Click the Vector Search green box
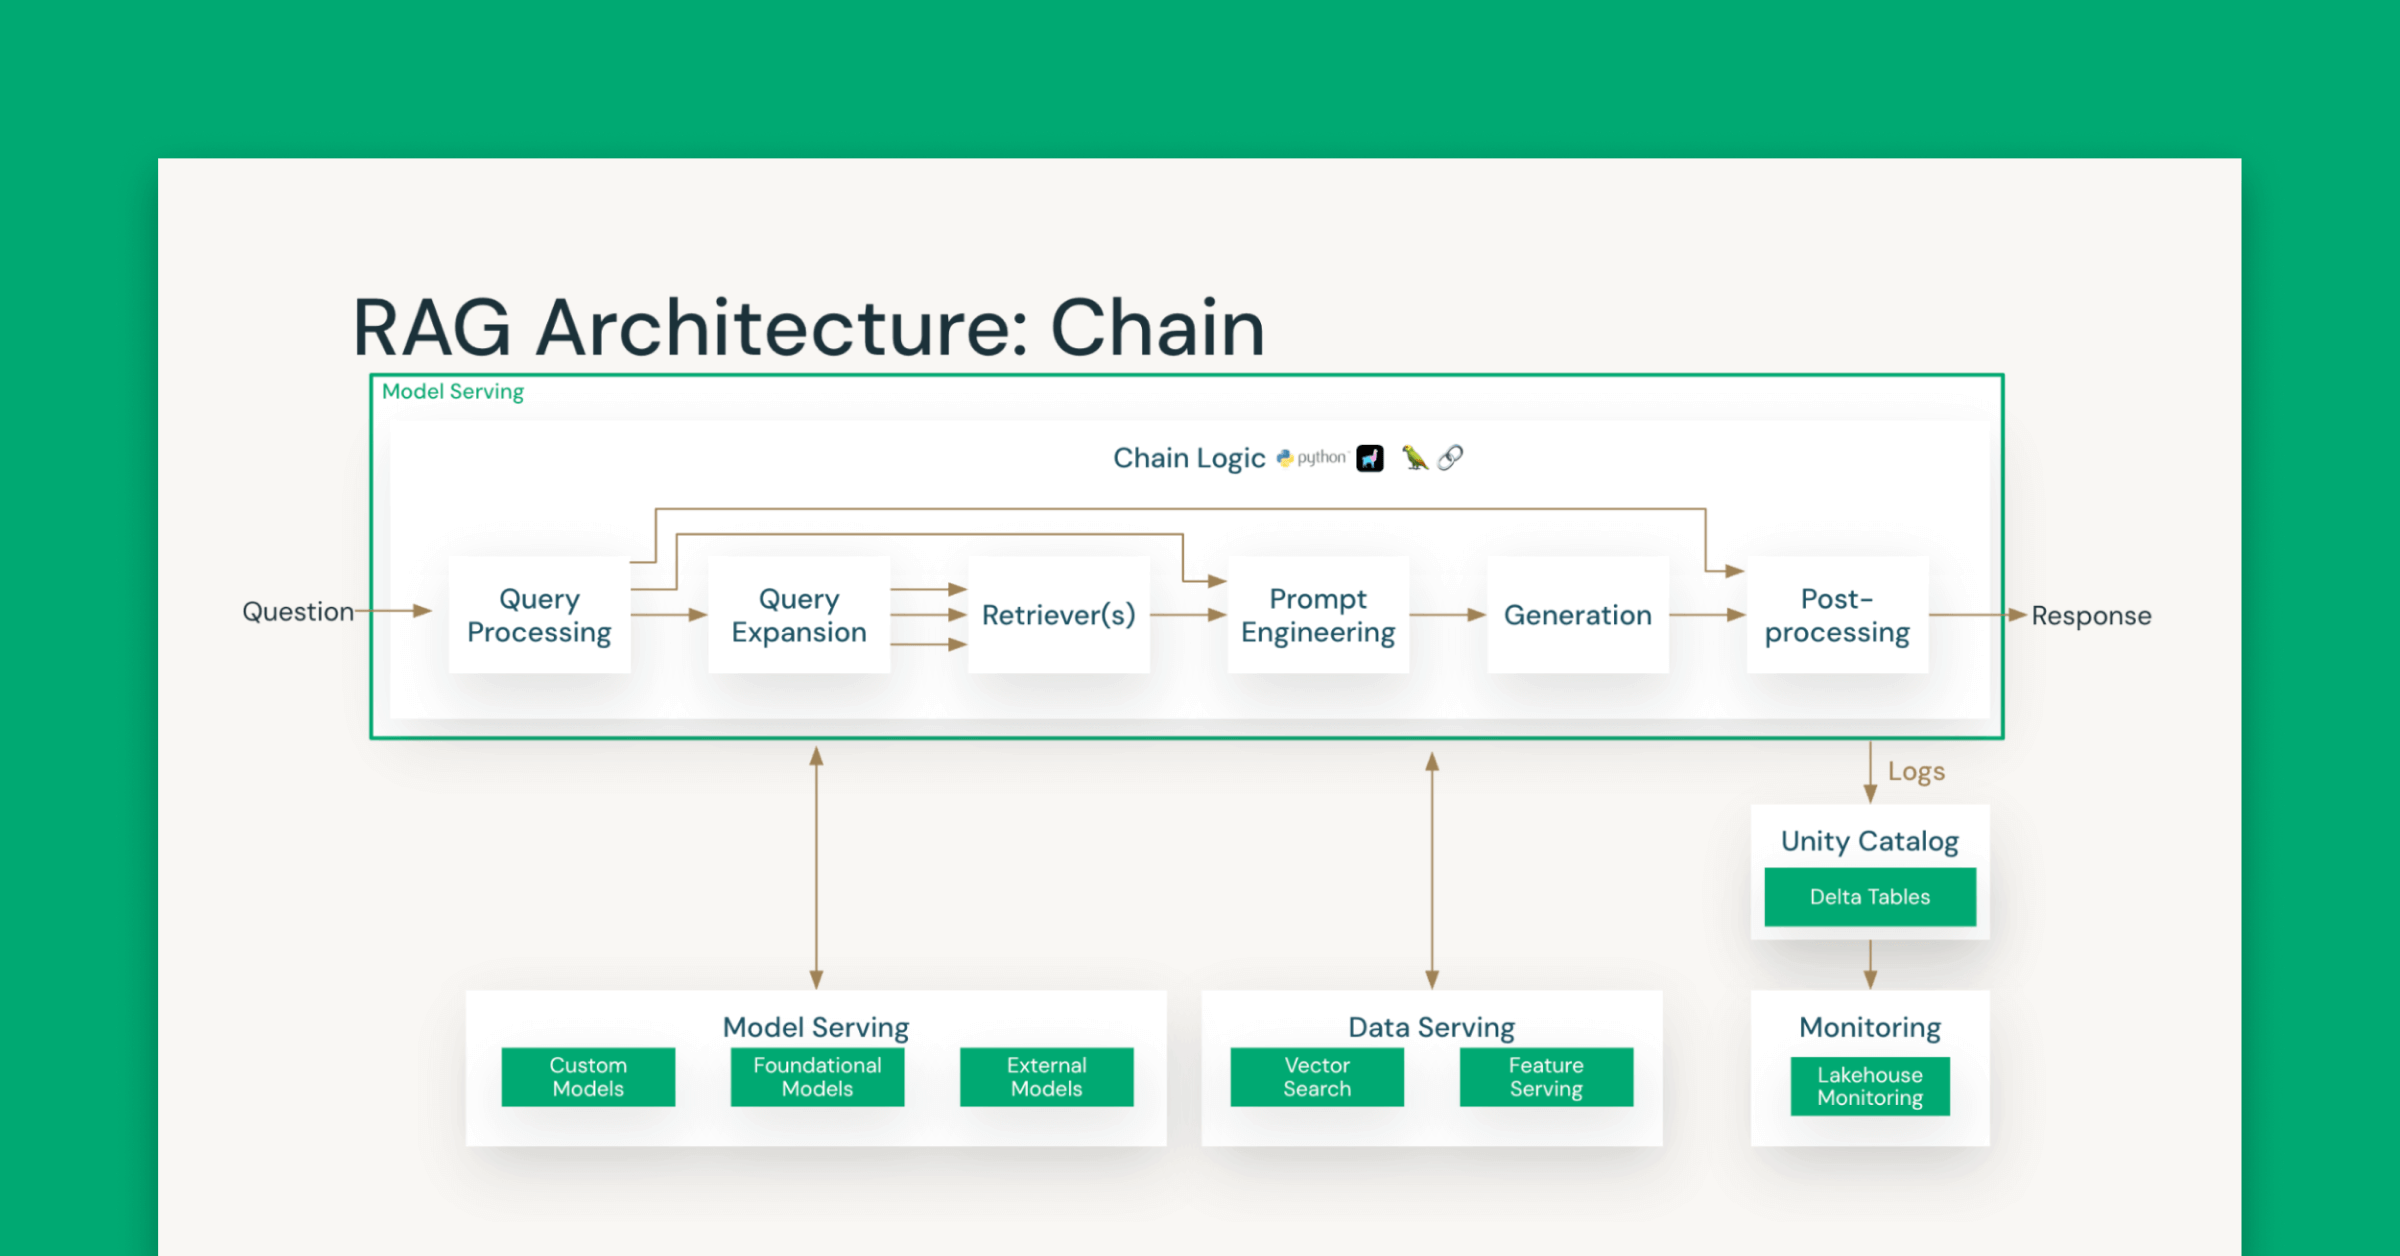2400x1256 pixels. click(1317, 1077)
